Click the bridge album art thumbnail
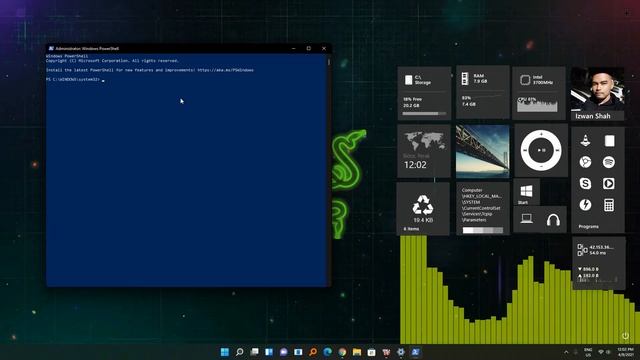640x360 pixels. tap(482, 151)
